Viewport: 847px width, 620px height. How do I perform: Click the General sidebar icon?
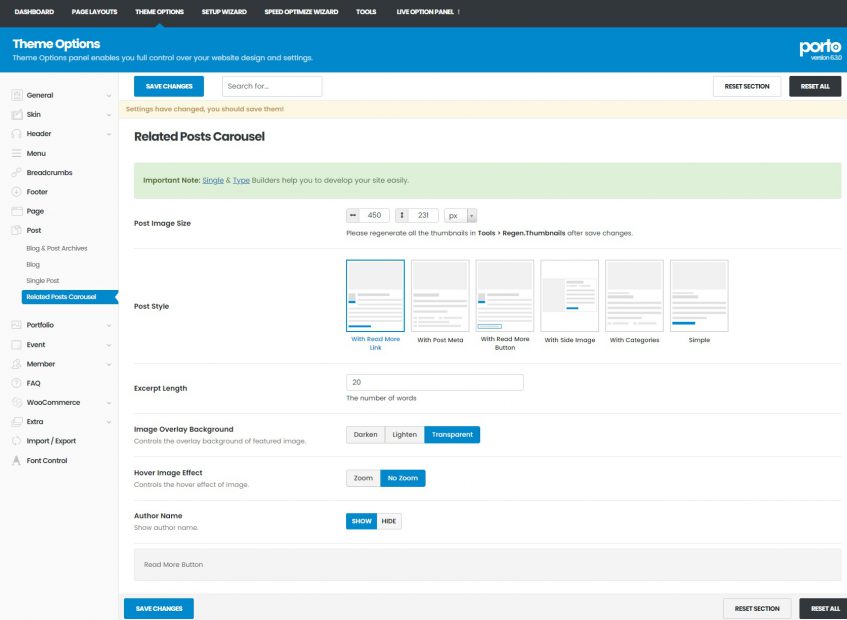(x=16, y=95)
